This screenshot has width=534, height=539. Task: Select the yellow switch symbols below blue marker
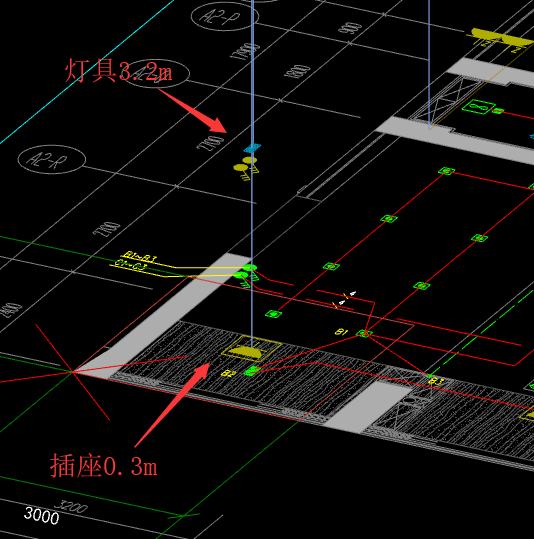click(246, 168)
